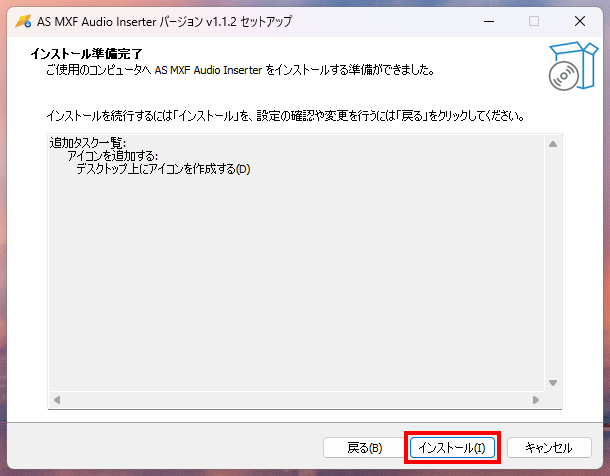Image resolution: width=610 pixels, height=476 pixels.
Task: Select the line 追加タスク一覧:
Action: click(88, 143)
